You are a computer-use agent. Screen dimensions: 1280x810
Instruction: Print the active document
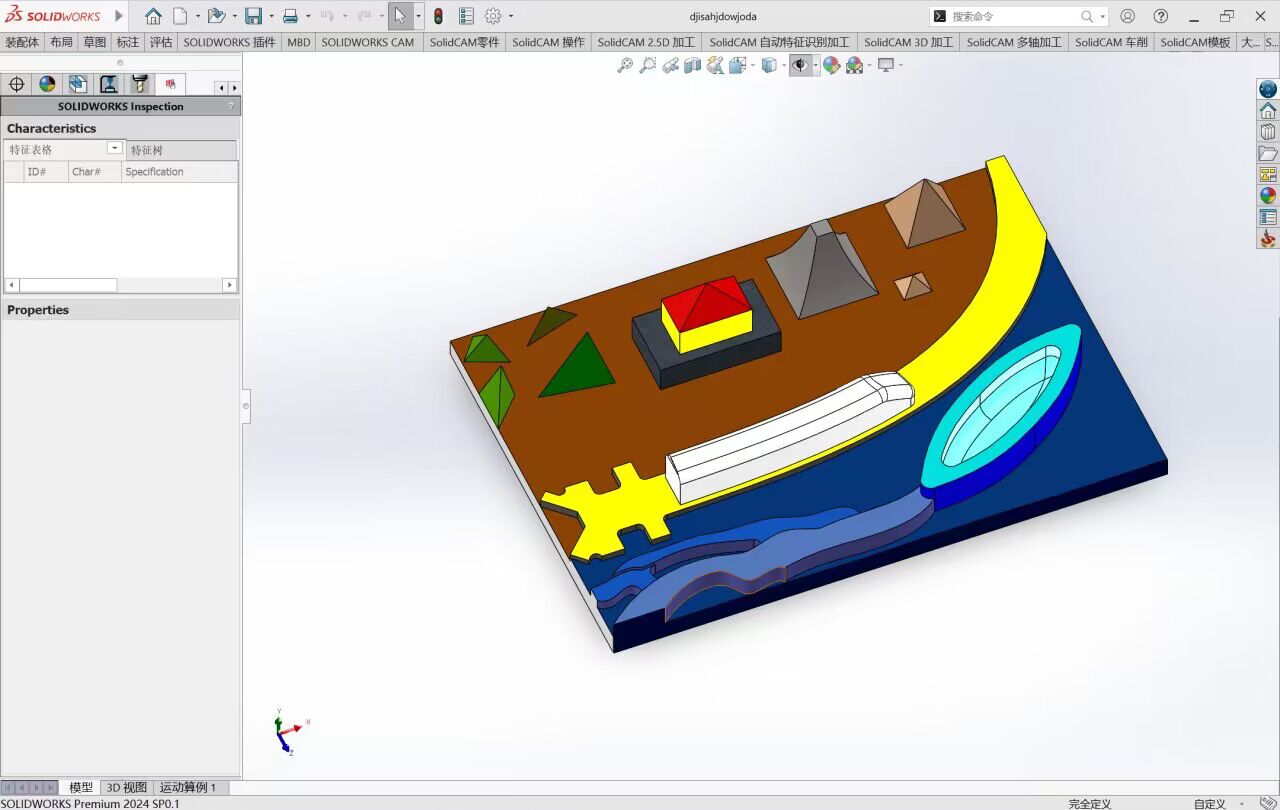pyautogui.click(x=290, y=16)
